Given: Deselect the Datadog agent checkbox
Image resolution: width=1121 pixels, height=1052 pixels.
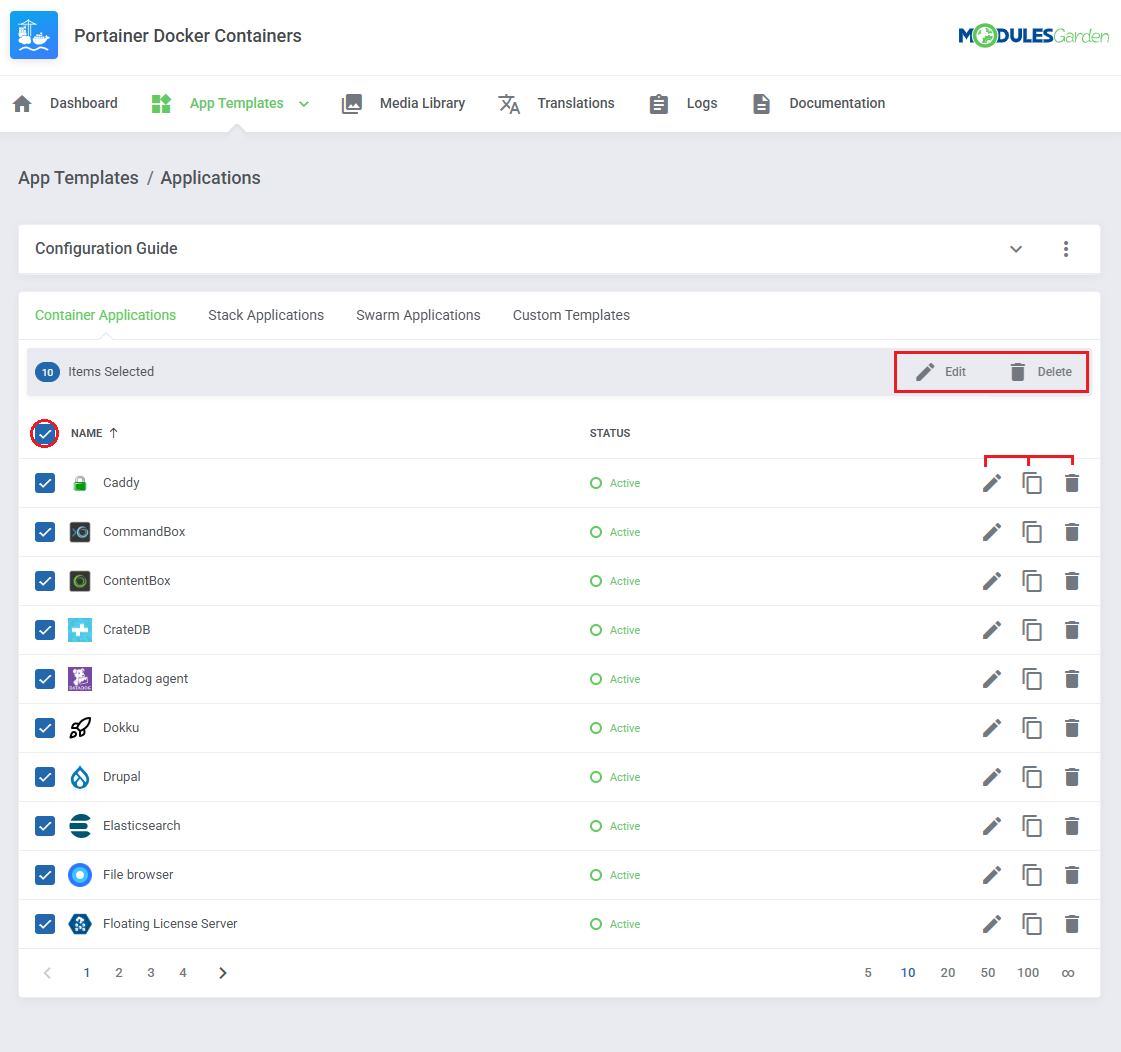Looking at the screenshot, I should pyautogui.click(x=45, y=679).
